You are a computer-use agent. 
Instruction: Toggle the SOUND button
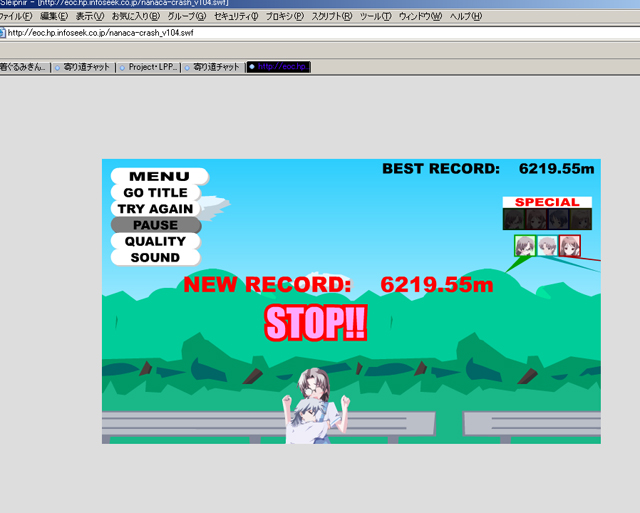pos(156,258)
